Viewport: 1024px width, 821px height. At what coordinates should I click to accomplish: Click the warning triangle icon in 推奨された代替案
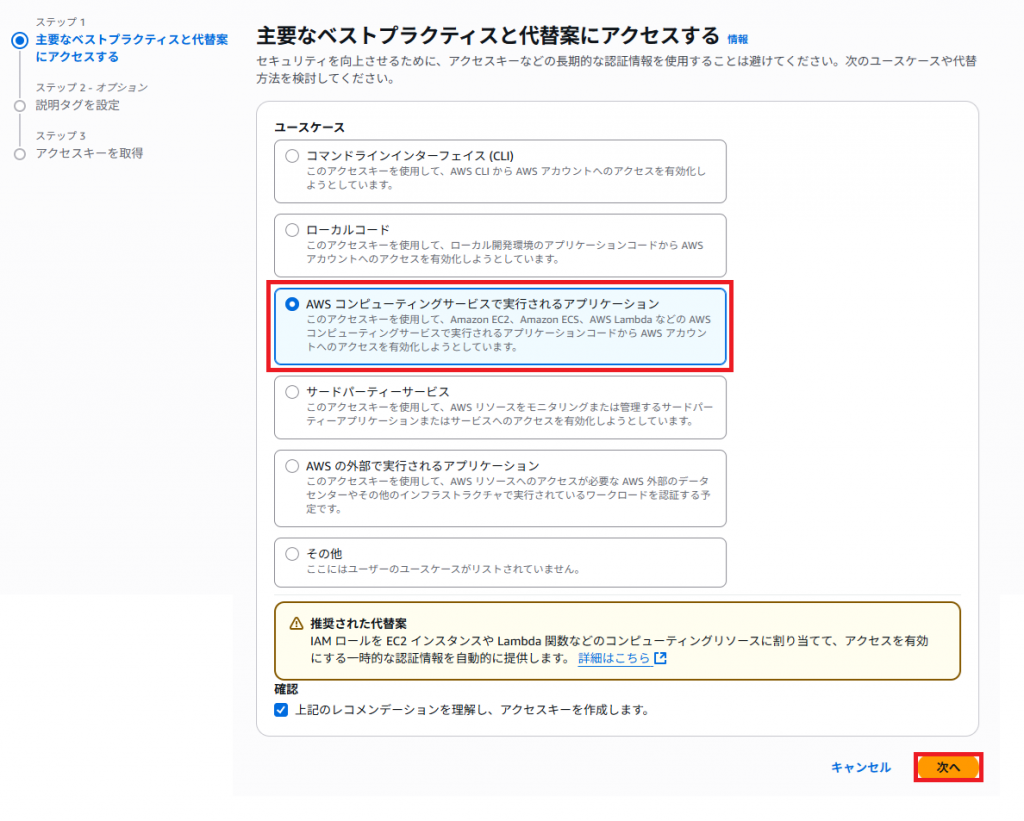point(296,623)
